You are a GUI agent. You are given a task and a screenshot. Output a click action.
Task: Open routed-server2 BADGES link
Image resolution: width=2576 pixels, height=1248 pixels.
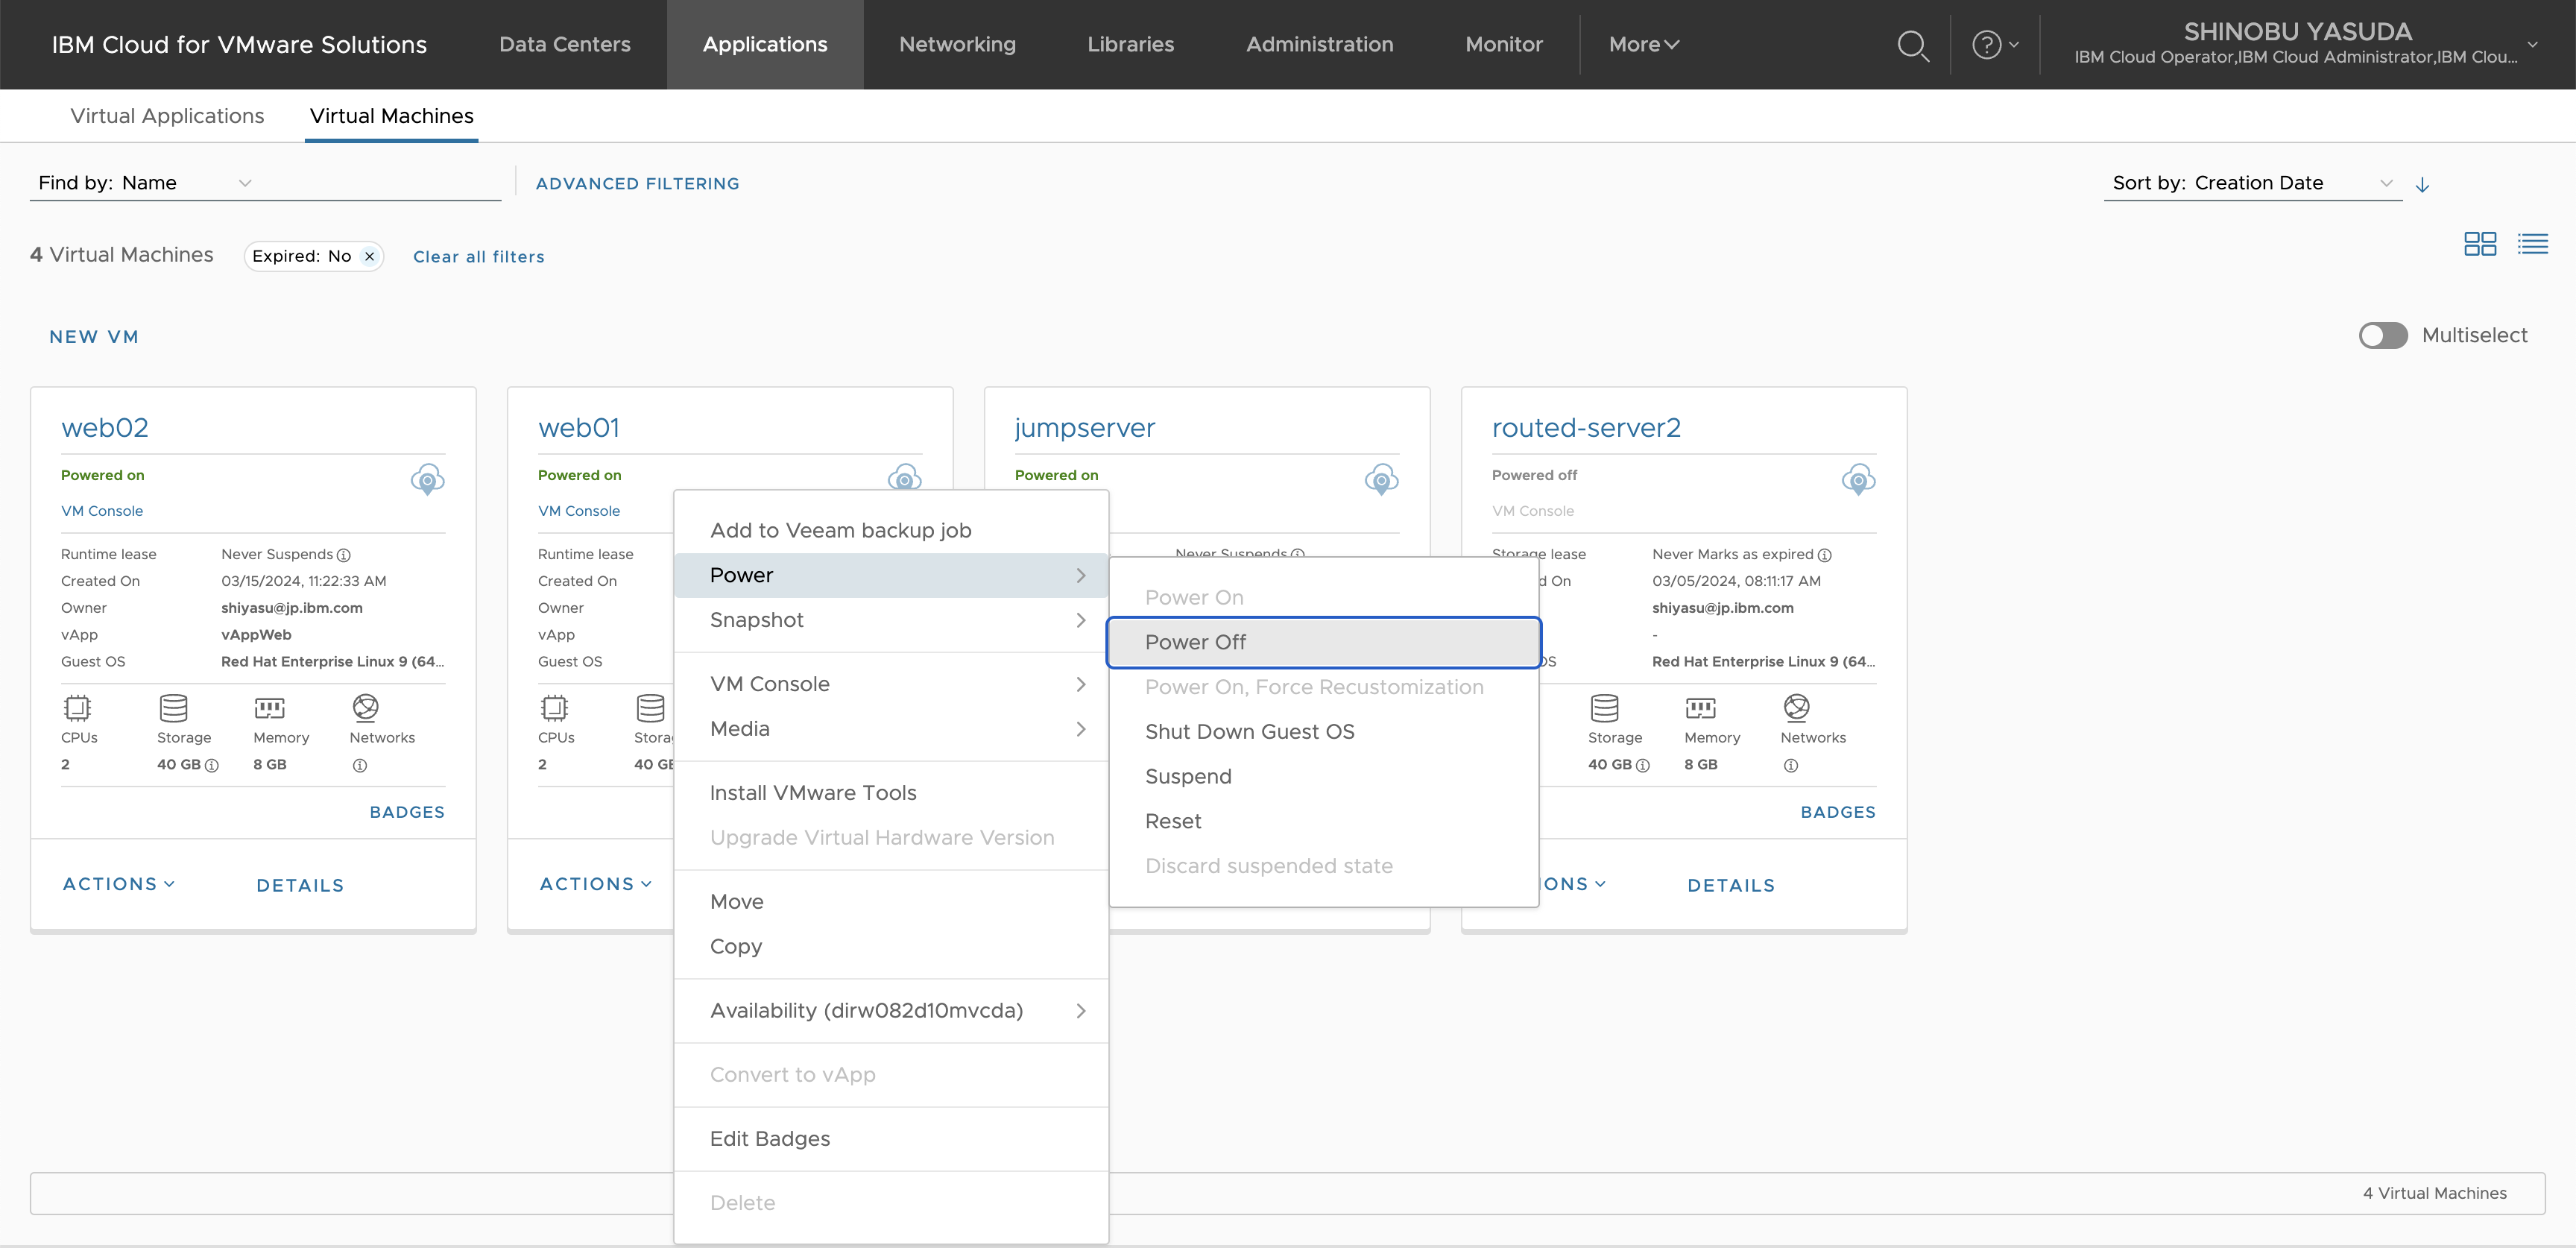point(1838,812)
